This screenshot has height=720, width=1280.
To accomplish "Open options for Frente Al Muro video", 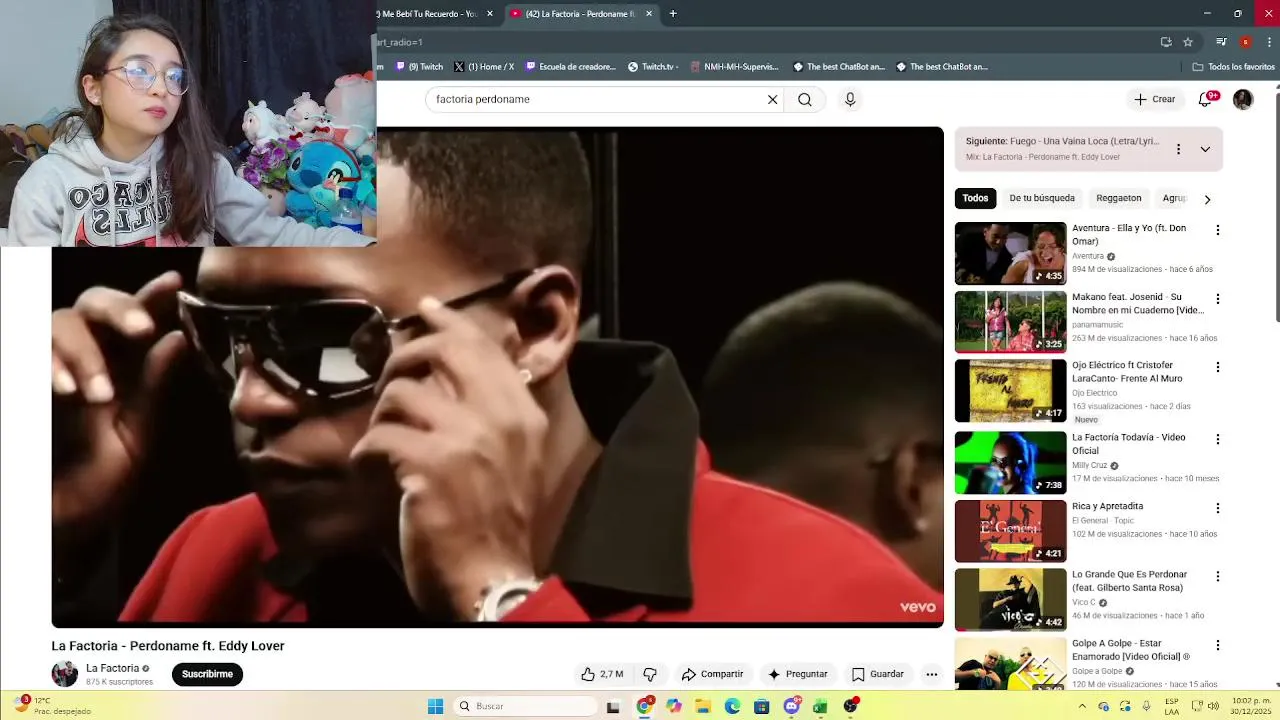I will tap(1217, 367).
